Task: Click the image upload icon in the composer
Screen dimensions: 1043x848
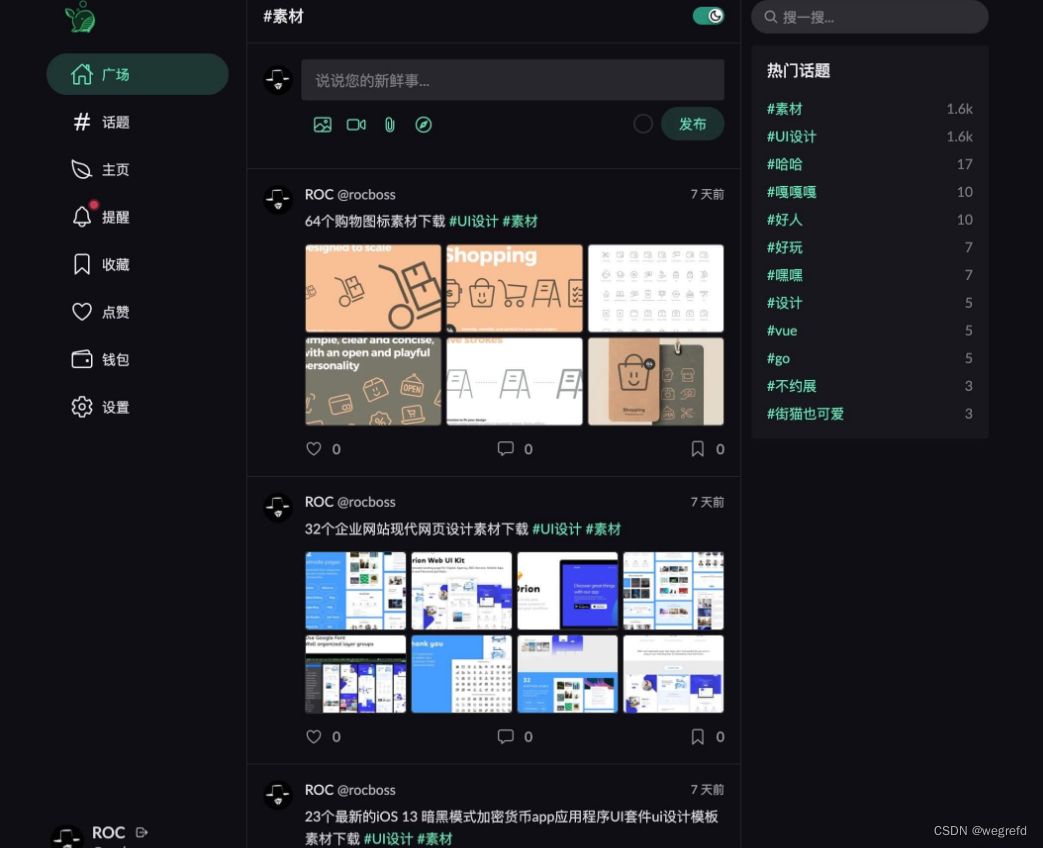Action: tap(322, 124)
